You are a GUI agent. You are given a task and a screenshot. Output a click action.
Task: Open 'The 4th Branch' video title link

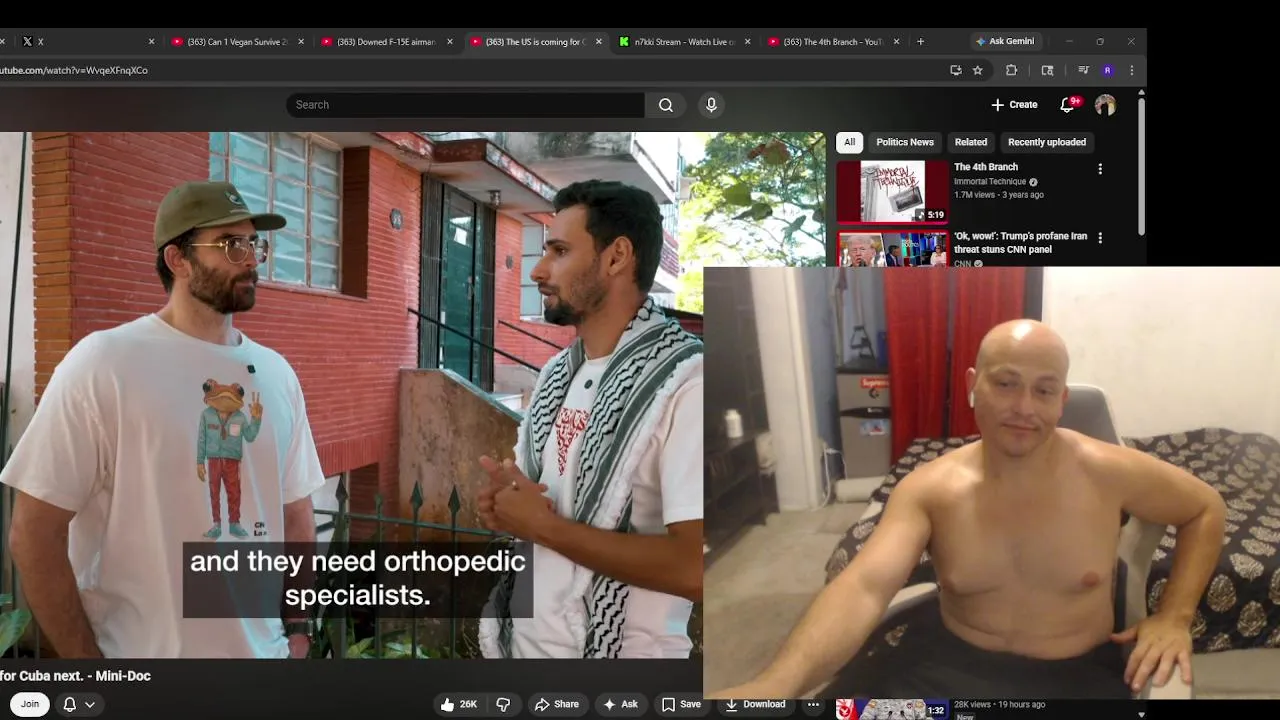(x=986, y=167)
